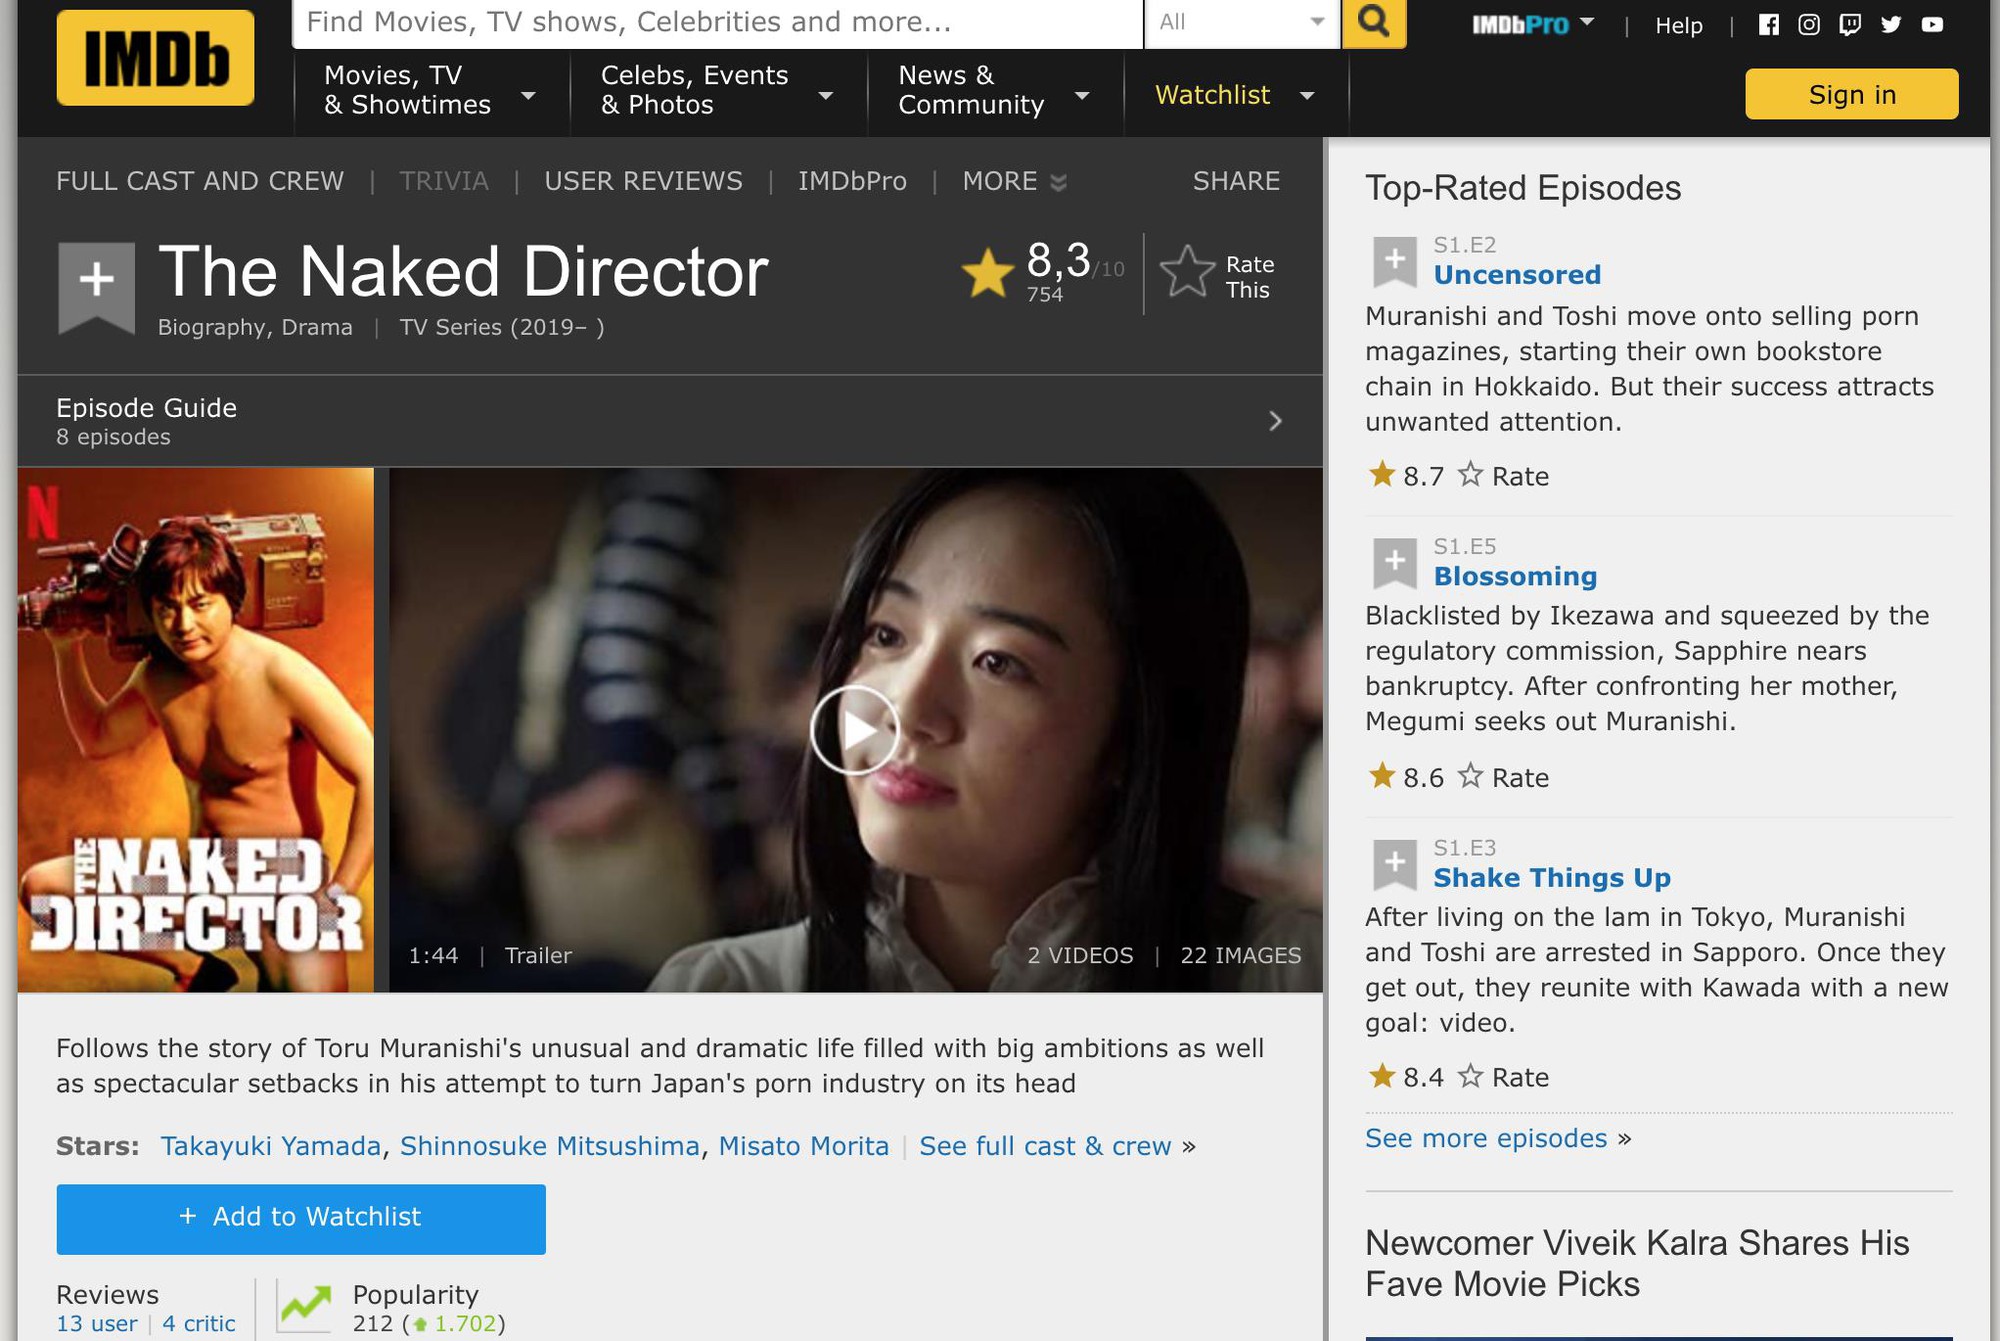2000x1341 pixels.
Task: Click the Episode Guide heading
Action: point(146,408)
